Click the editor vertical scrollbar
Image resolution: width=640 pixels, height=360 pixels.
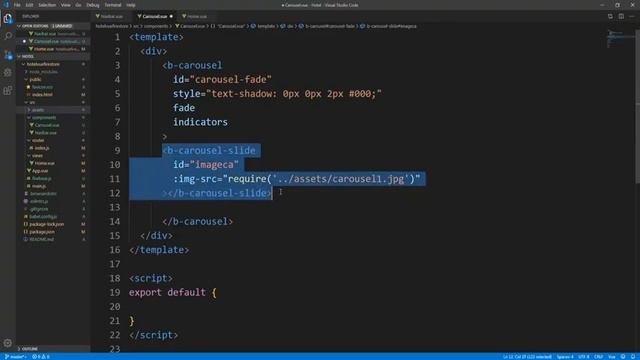[638, 106]
